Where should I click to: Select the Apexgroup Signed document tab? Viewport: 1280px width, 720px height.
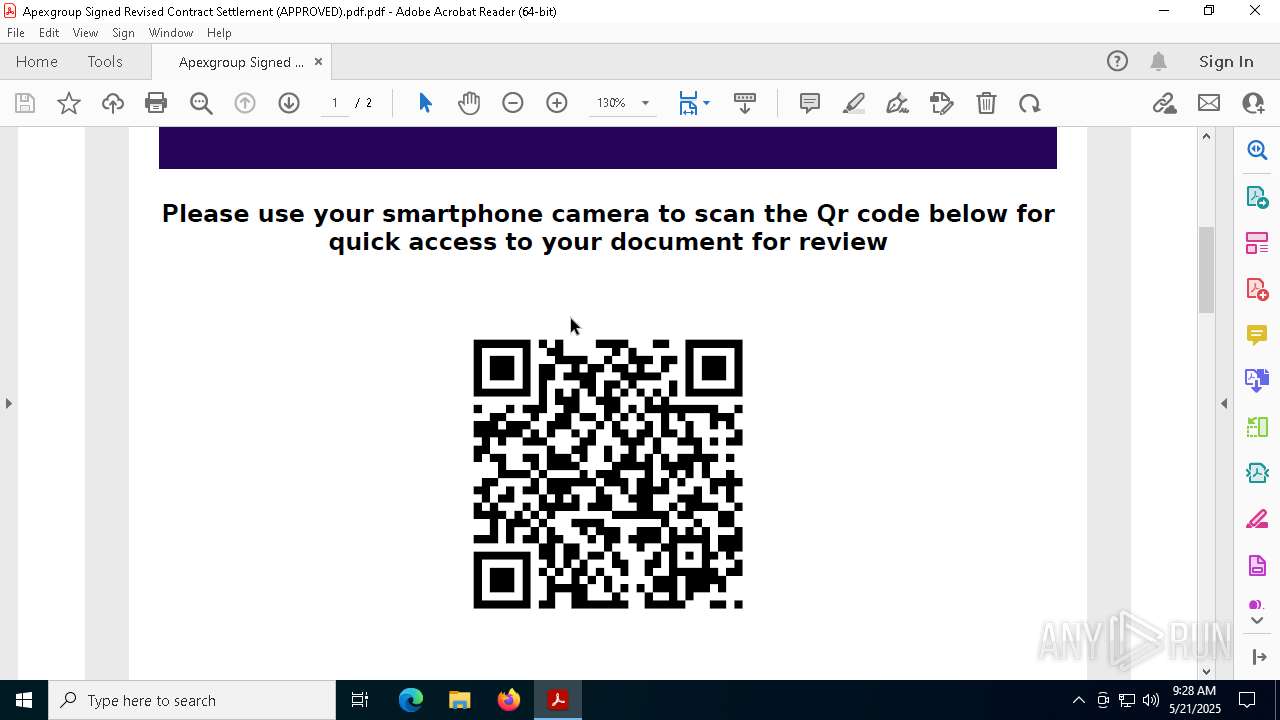(x=241, y=62)
